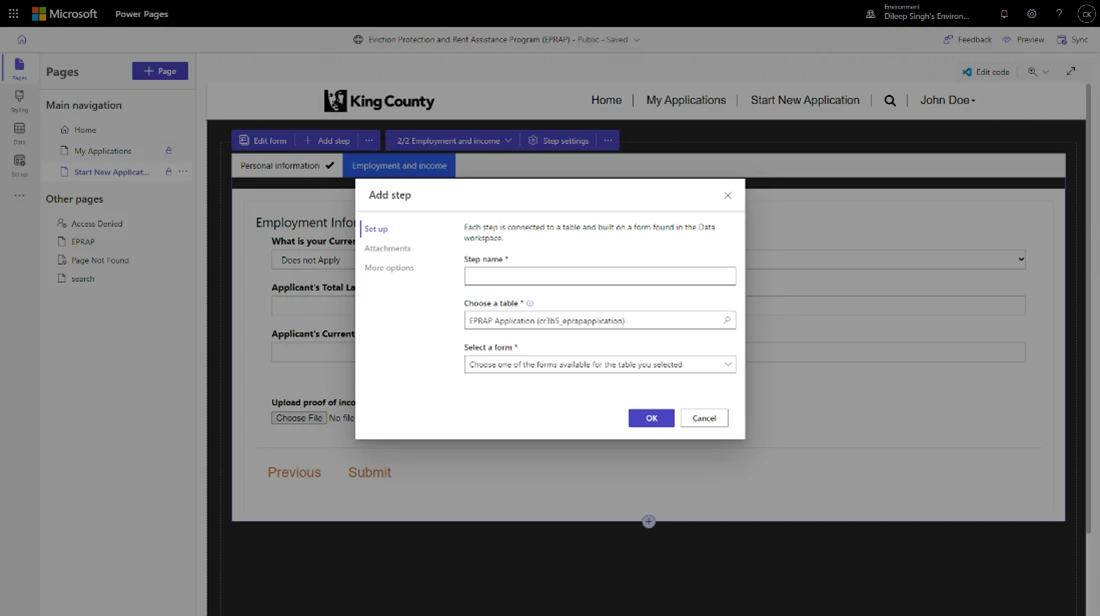Create a new page with the + Page button
This screenshot has height=616, width=1100.
click(x=159, y=70)
